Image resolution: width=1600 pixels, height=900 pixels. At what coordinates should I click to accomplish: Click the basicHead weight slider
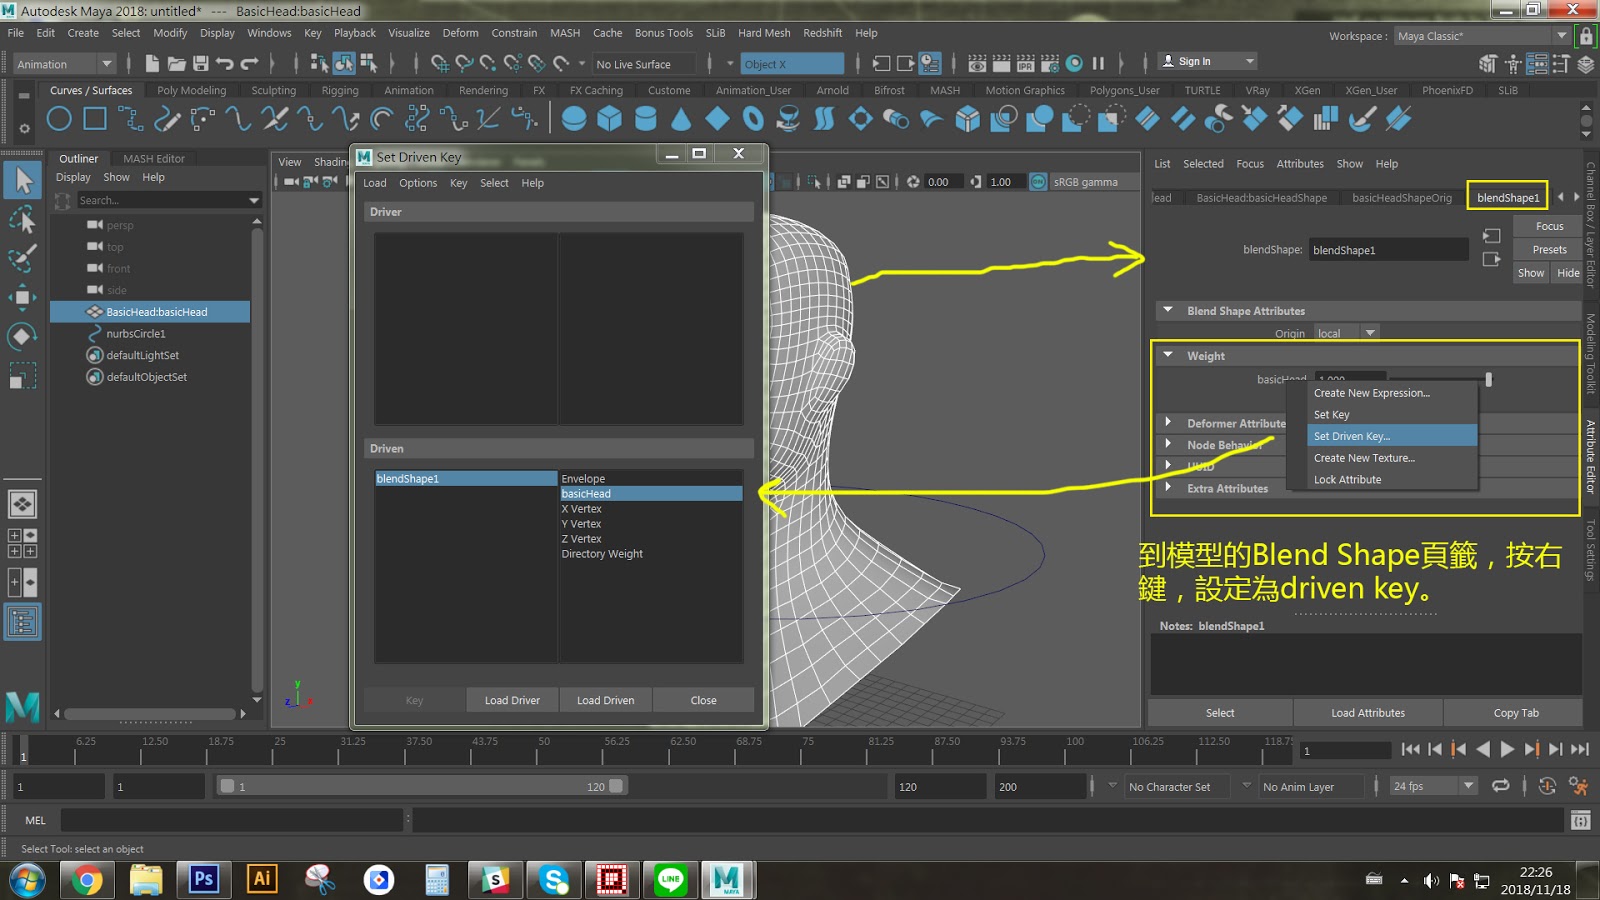point(1489,379)
